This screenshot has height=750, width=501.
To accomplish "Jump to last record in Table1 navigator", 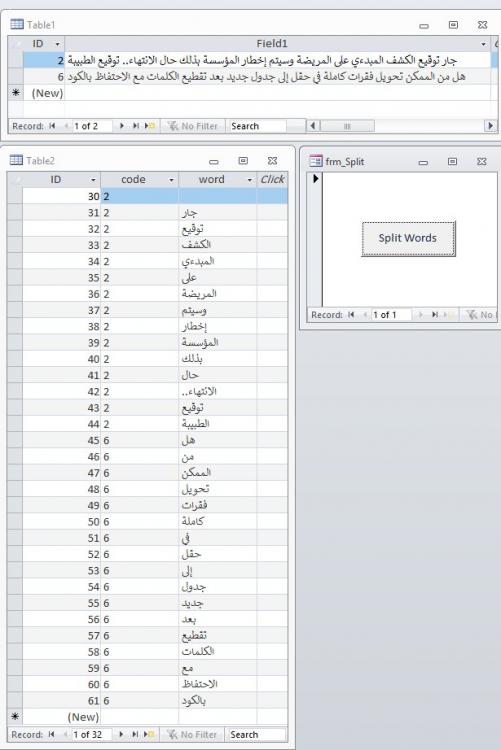I will pos(135,126).
